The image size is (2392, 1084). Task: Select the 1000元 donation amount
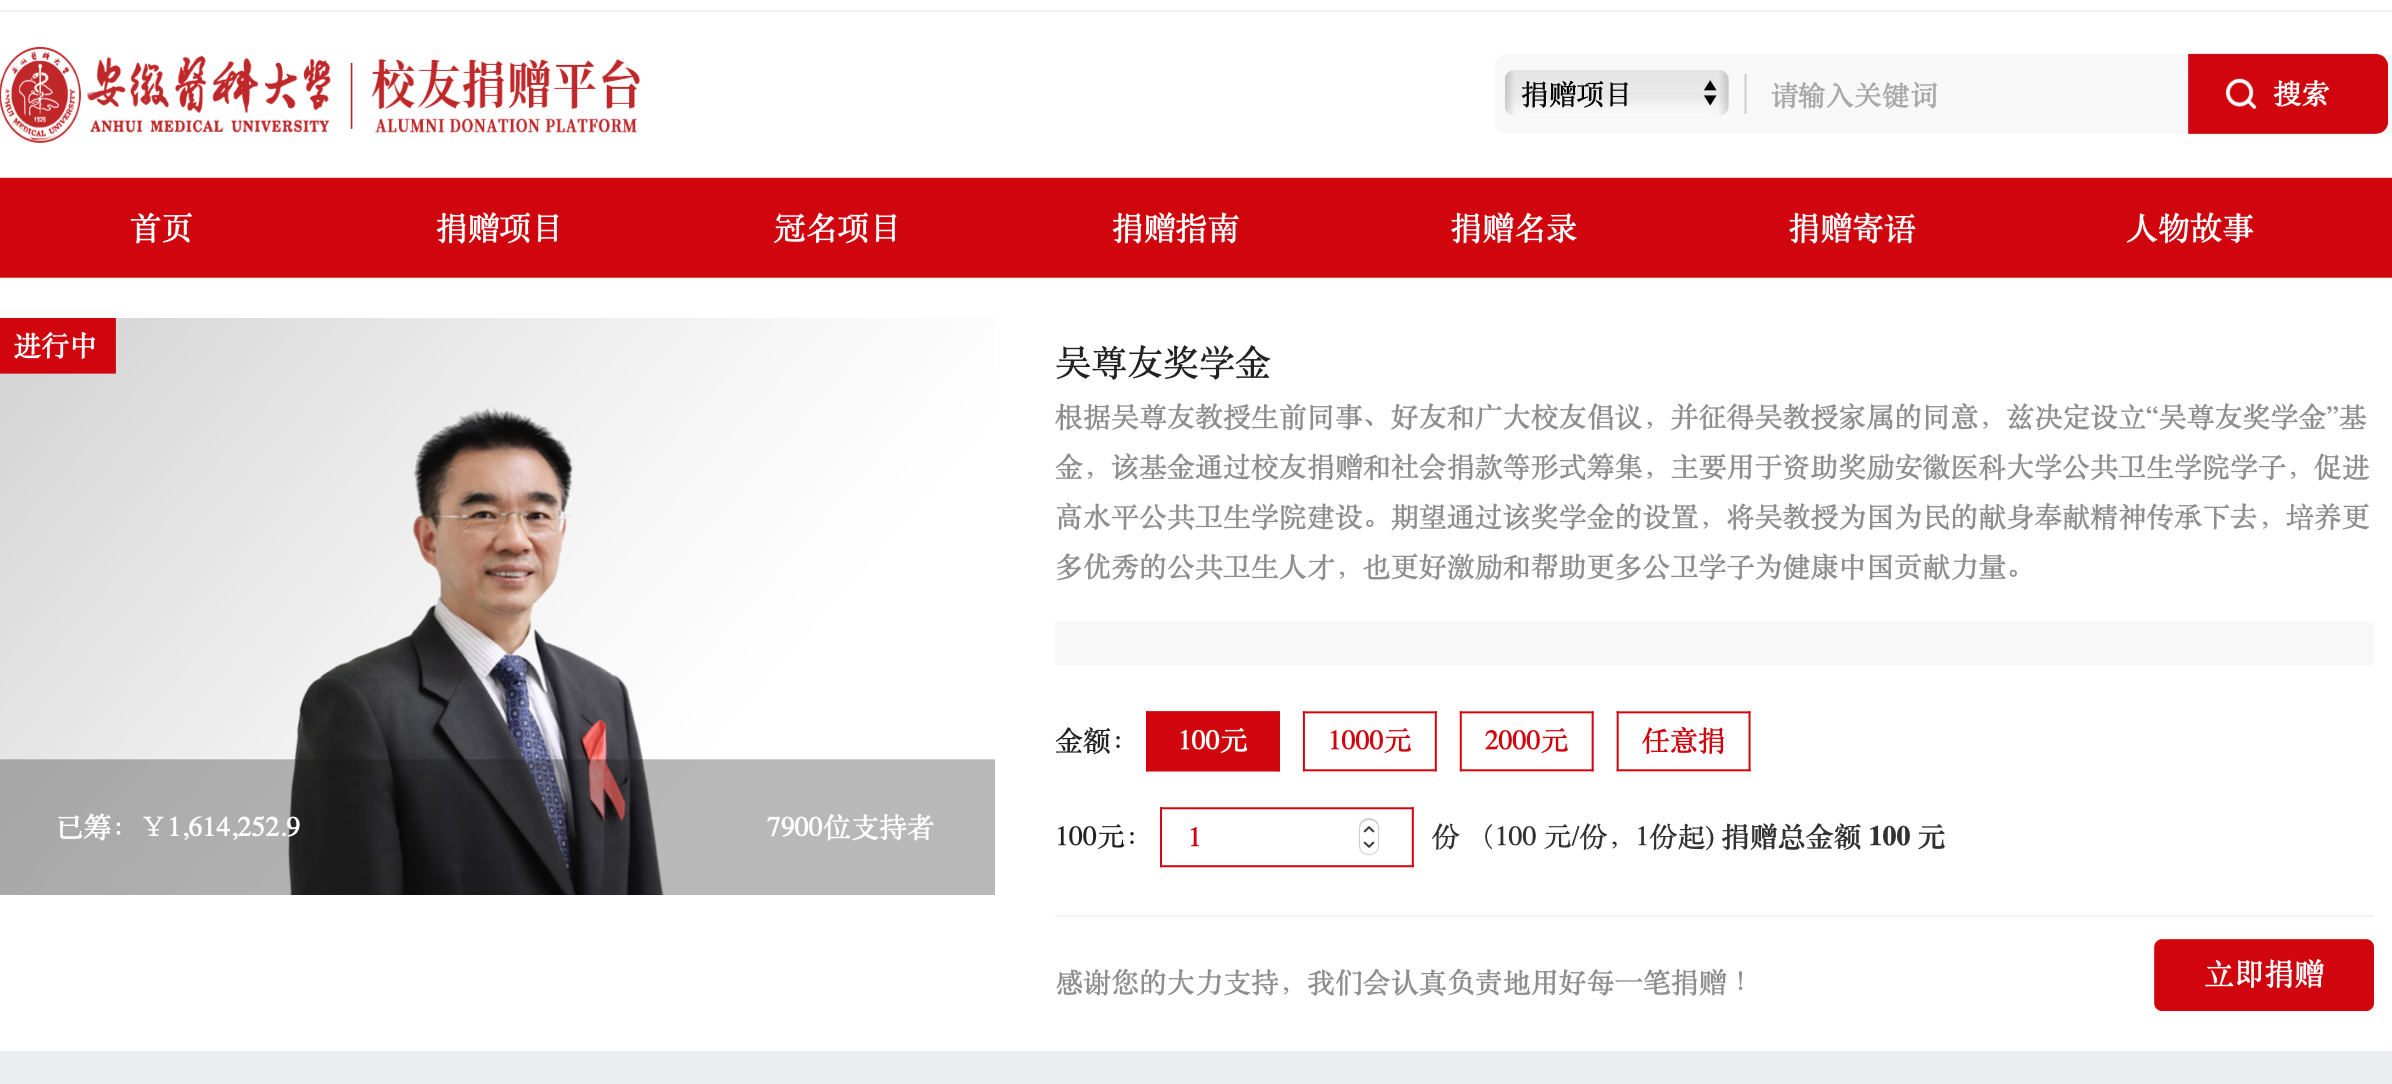tap(1368, 741)
